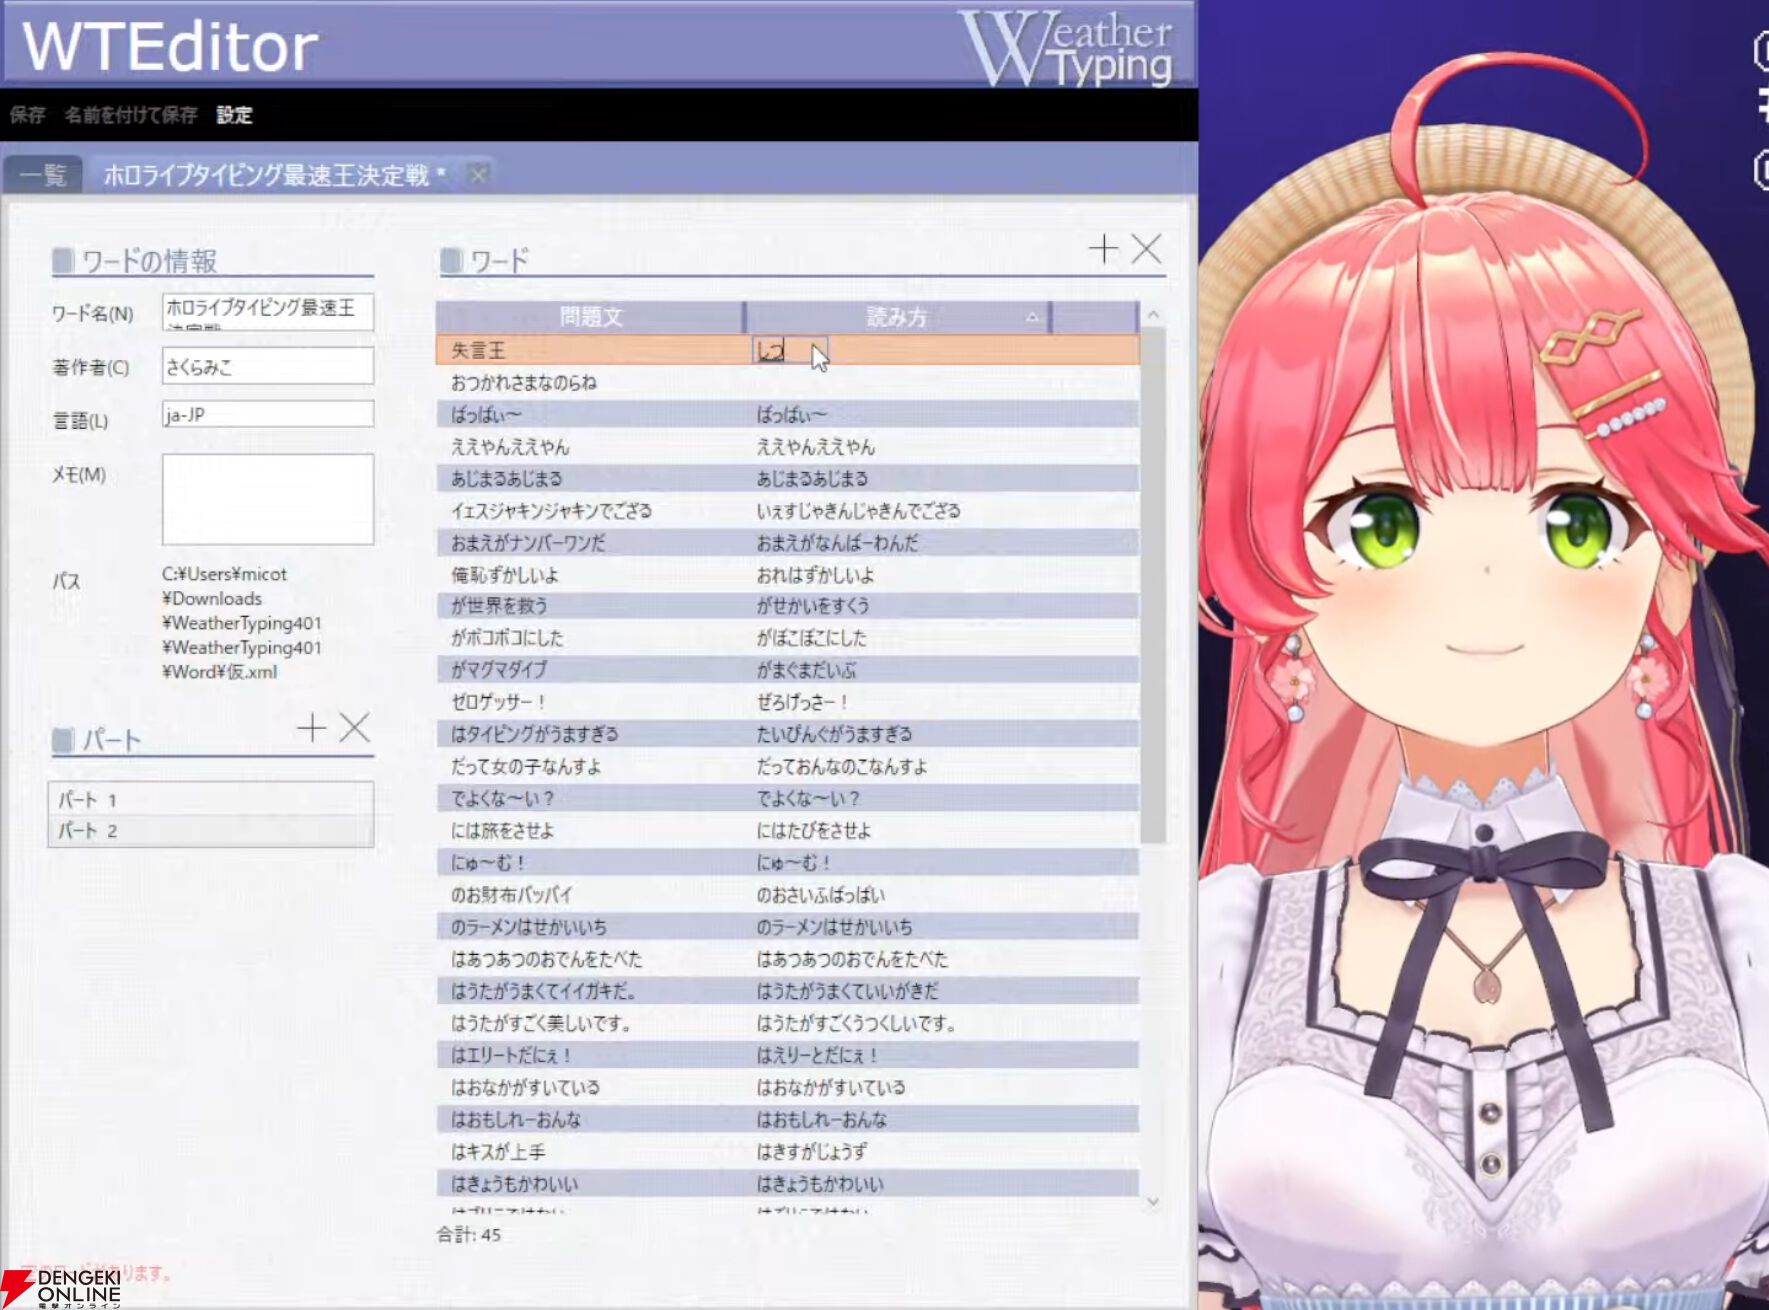Select the はキスが上手 row
The image size is (1769, 1310).
point(788,1151)
